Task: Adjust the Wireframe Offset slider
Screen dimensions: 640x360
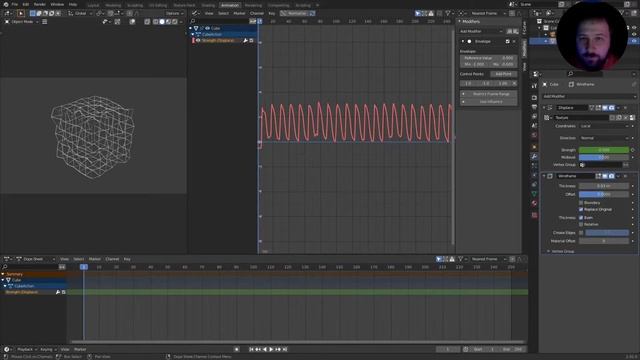Action: 604,194
